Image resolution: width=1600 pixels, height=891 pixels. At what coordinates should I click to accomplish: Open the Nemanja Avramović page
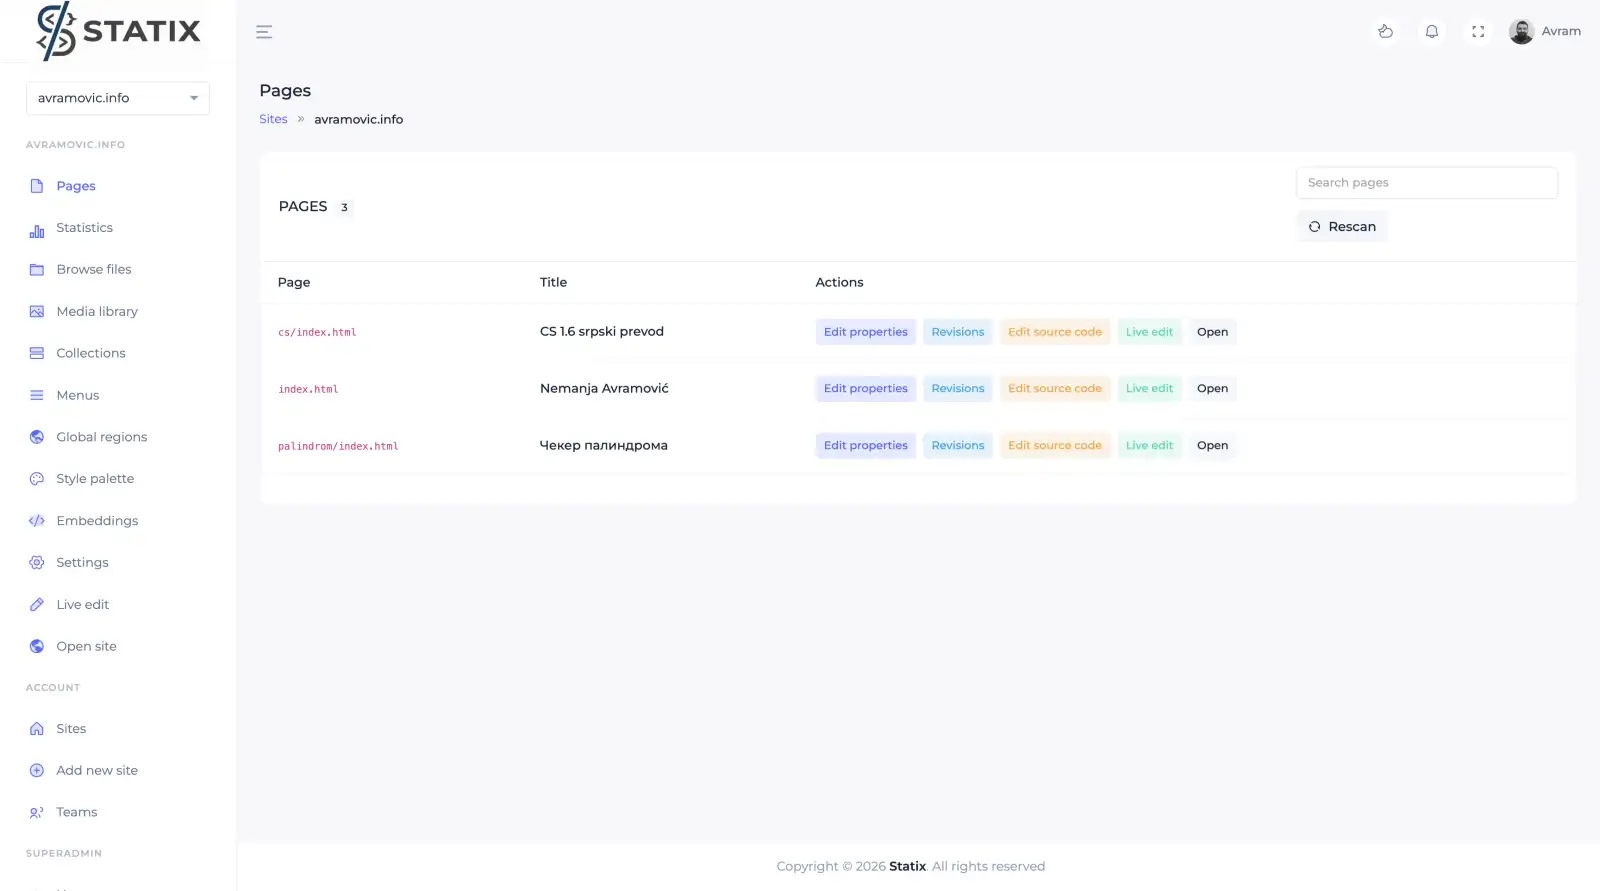[x=1212, y=389]
